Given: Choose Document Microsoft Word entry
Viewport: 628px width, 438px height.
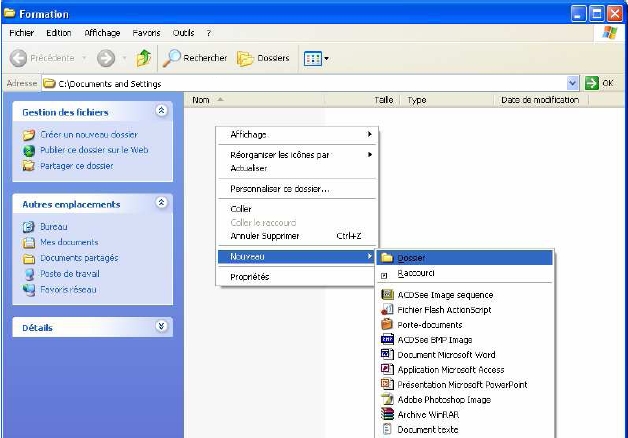Looking at the screenshot, I should point(465,355).
